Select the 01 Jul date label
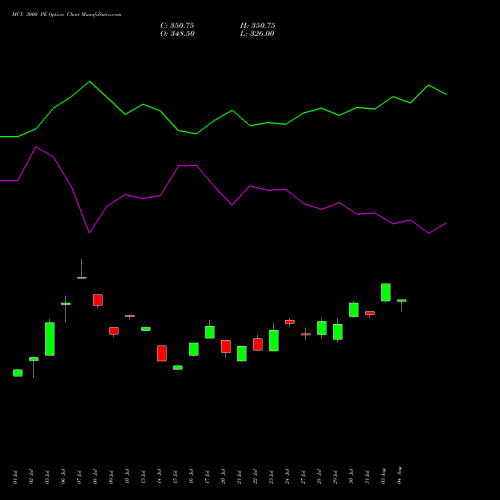The height and width of the screenshot is (500, 500). point(15,477)
